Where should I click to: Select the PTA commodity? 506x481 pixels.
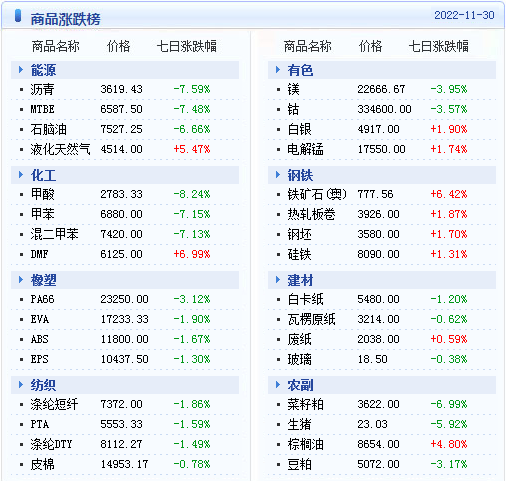click(x=40, y=424)
